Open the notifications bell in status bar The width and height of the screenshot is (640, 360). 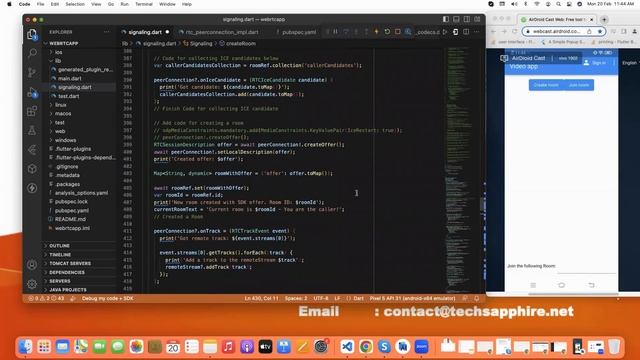click(x=476, y=298)
